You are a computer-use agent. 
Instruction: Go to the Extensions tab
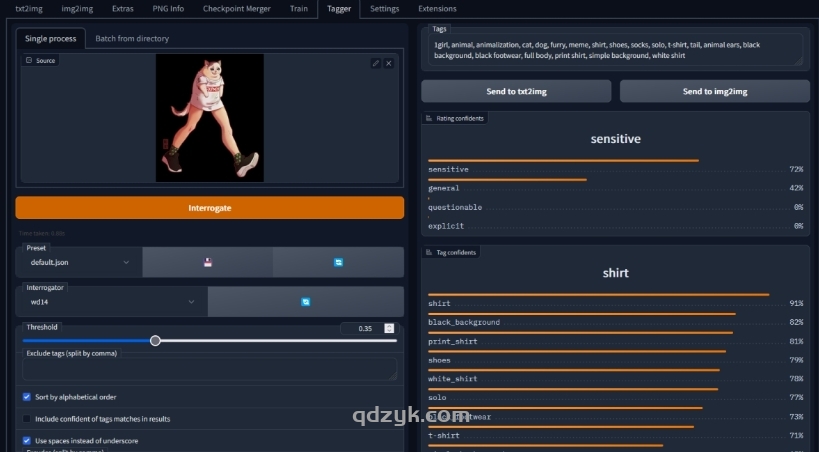[x=437, y=9]
